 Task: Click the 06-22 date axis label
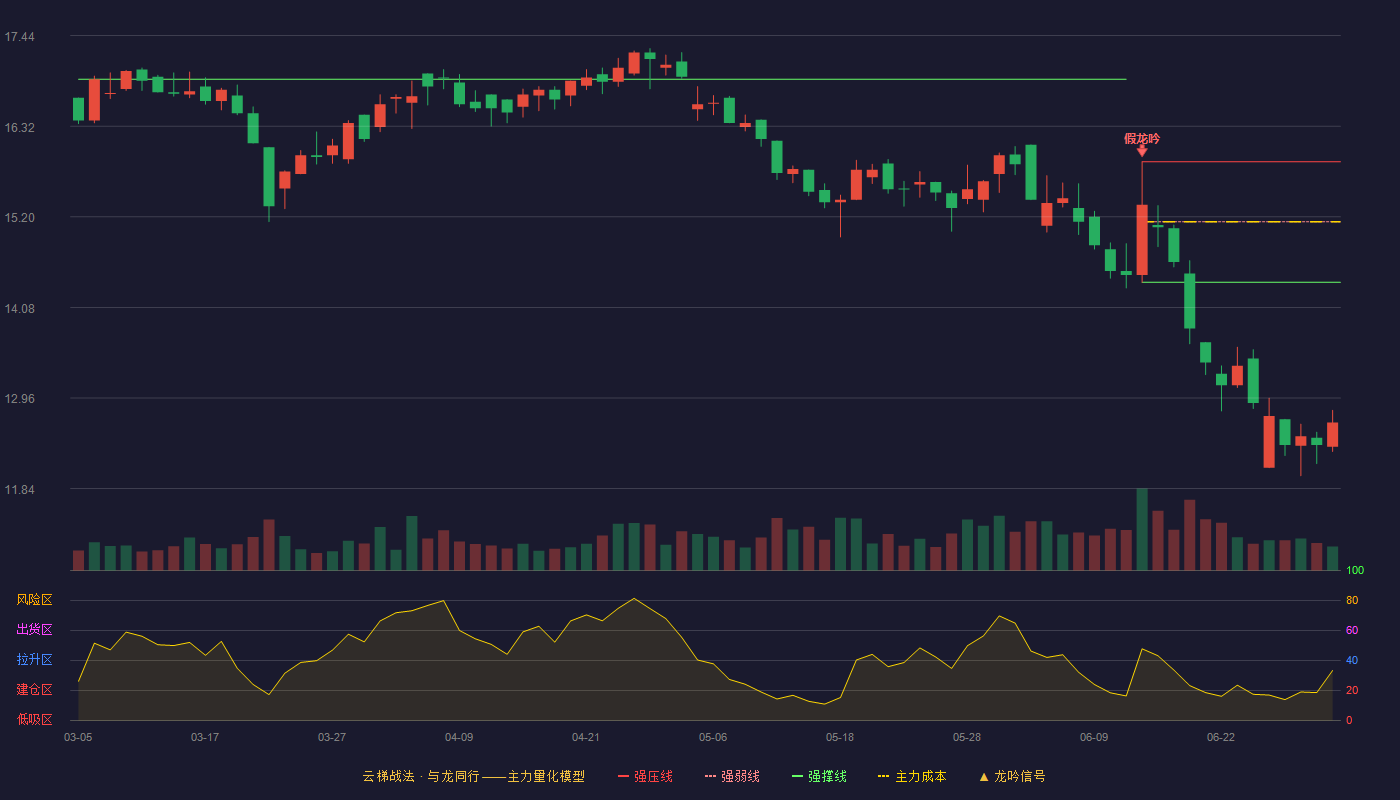pyautogui.click(x=1221, y=737)
